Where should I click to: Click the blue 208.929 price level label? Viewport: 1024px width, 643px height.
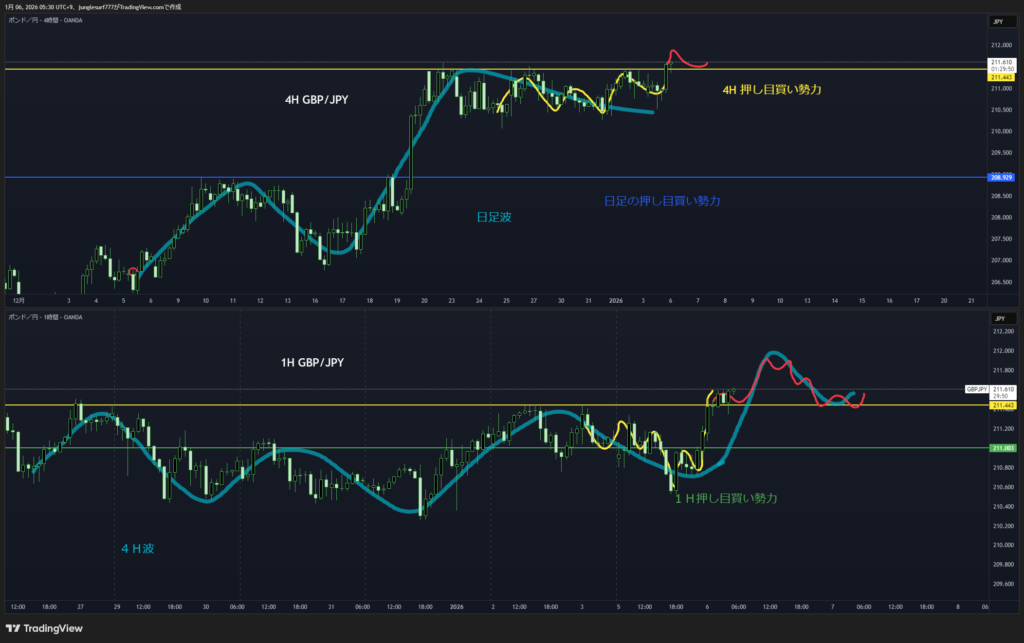coord(1001,178)
